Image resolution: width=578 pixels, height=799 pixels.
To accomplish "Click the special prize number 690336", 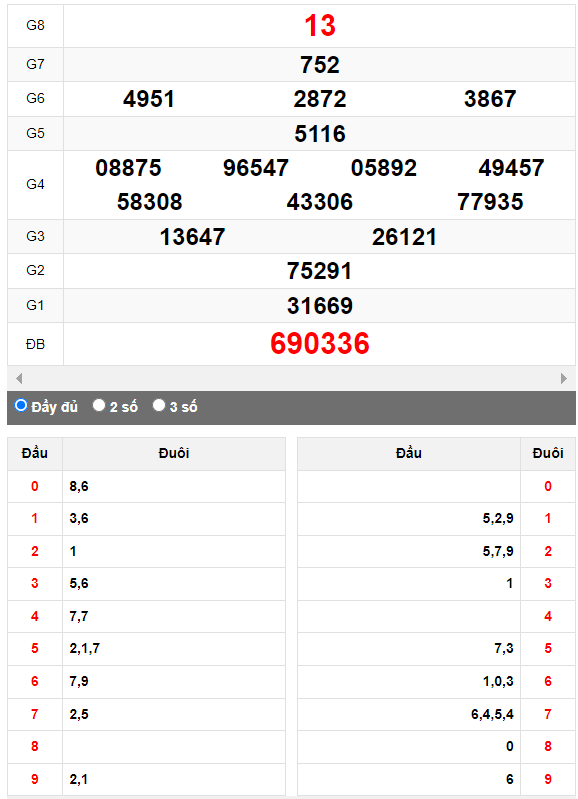I will [320, 343].
